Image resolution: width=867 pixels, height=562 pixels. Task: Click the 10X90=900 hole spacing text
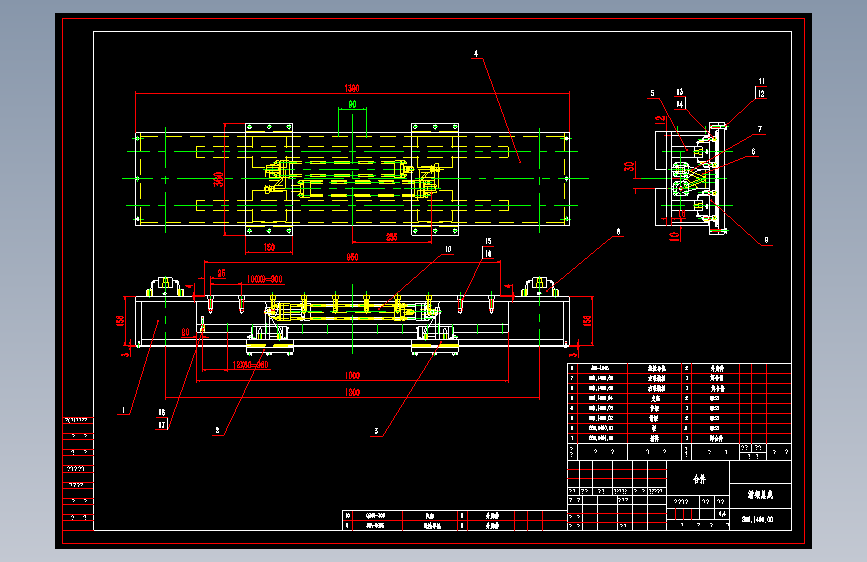pos(264,279)
